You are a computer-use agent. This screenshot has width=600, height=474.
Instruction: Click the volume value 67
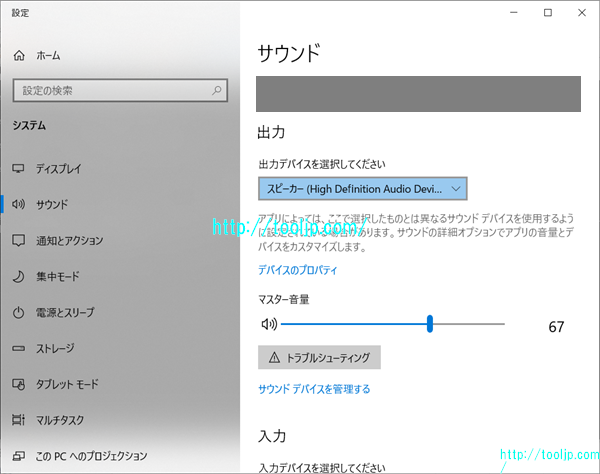(556, 327)
